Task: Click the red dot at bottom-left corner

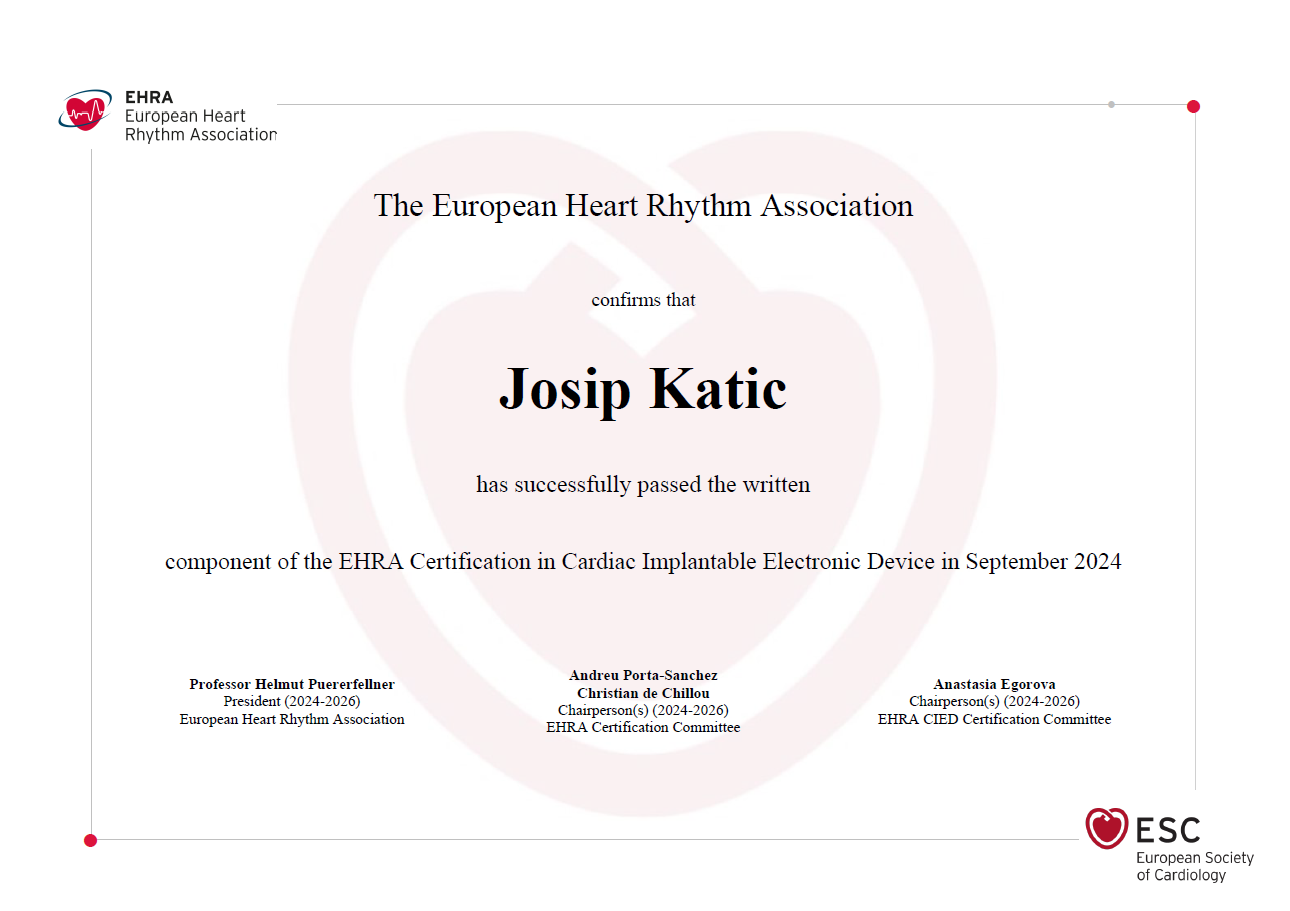Action: 90,840
